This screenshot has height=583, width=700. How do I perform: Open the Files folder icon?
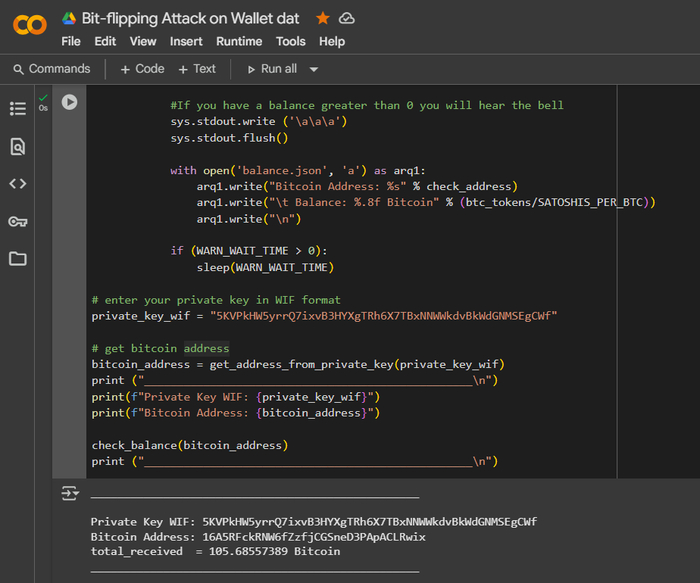[17, 259]
